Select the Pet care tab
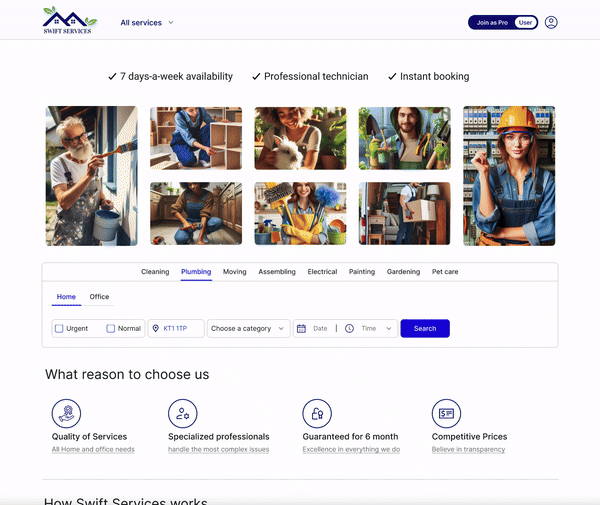 pyautogui.click(x=445, y=272)
